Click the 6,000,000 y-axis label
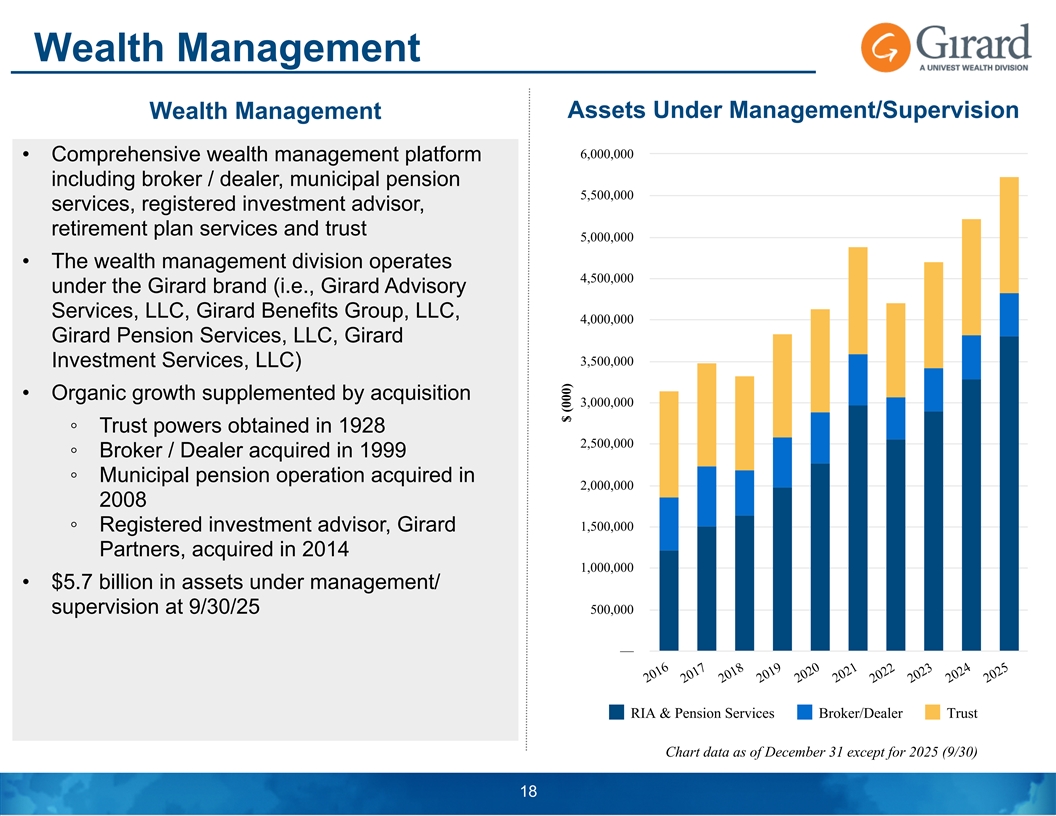Screen dimensions: 1056x816 coord(606,155)
